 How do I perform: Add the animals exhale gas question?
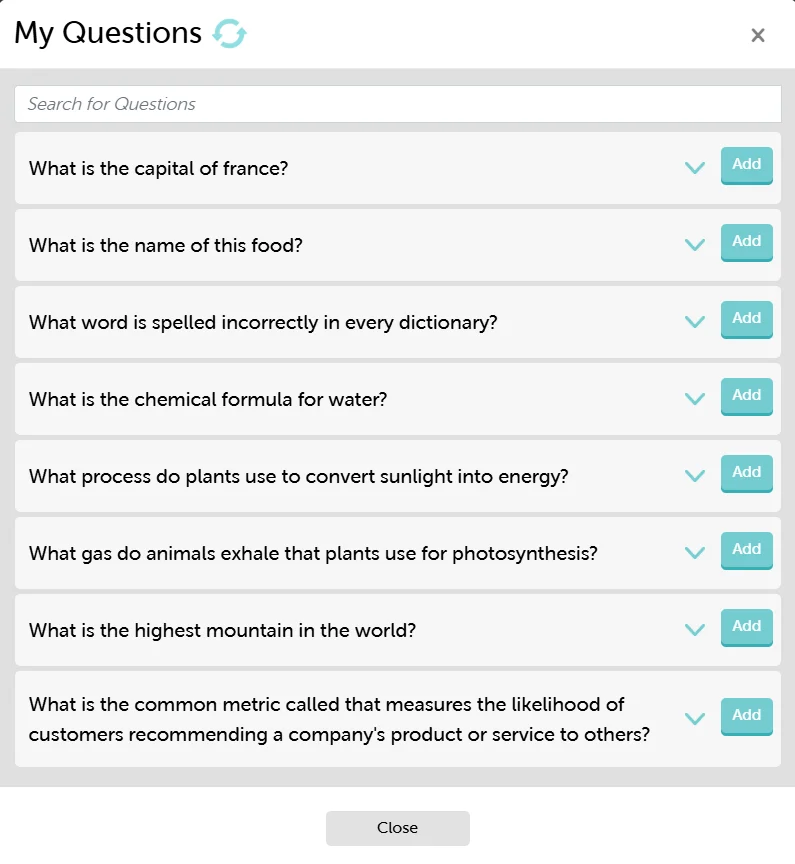coord(746,550)
